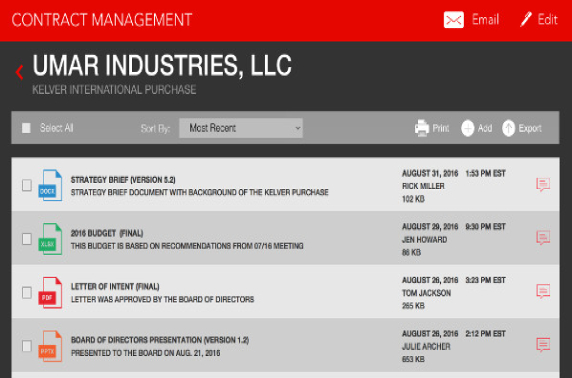Go back using the red chevron arrow

(x=19, y=72)
